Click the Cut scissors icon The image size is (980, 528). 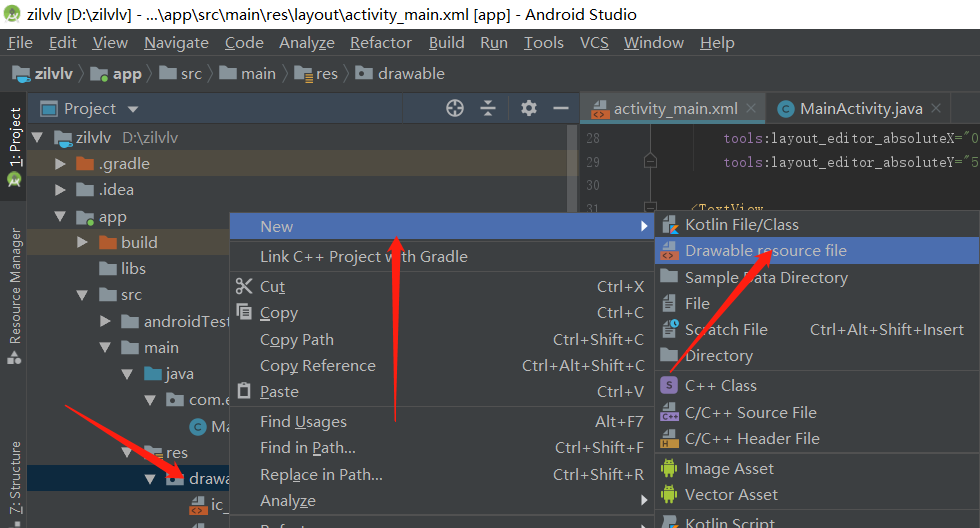(x=244, y=286)
